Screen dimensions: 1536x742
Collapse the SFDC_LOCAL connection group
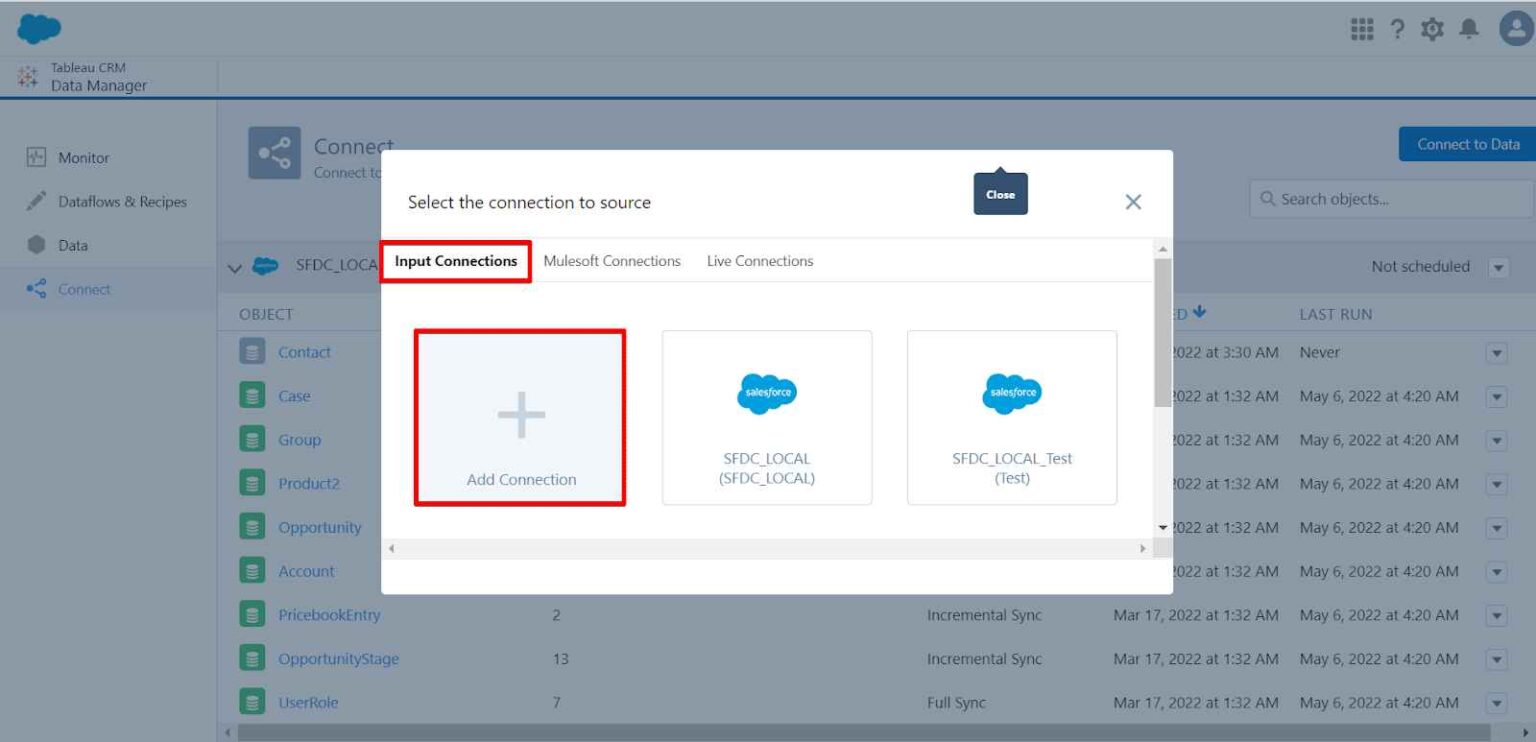coord(234,267)
